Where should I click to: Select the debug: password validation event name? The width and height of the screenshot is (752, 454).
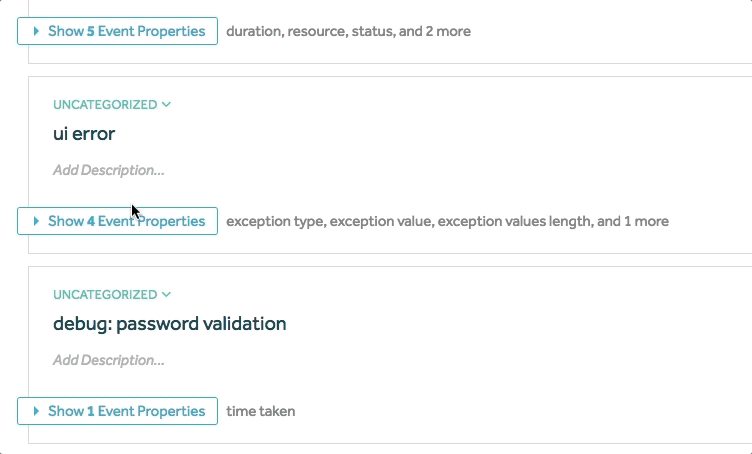pyautogui.click(x=169, y=324)
